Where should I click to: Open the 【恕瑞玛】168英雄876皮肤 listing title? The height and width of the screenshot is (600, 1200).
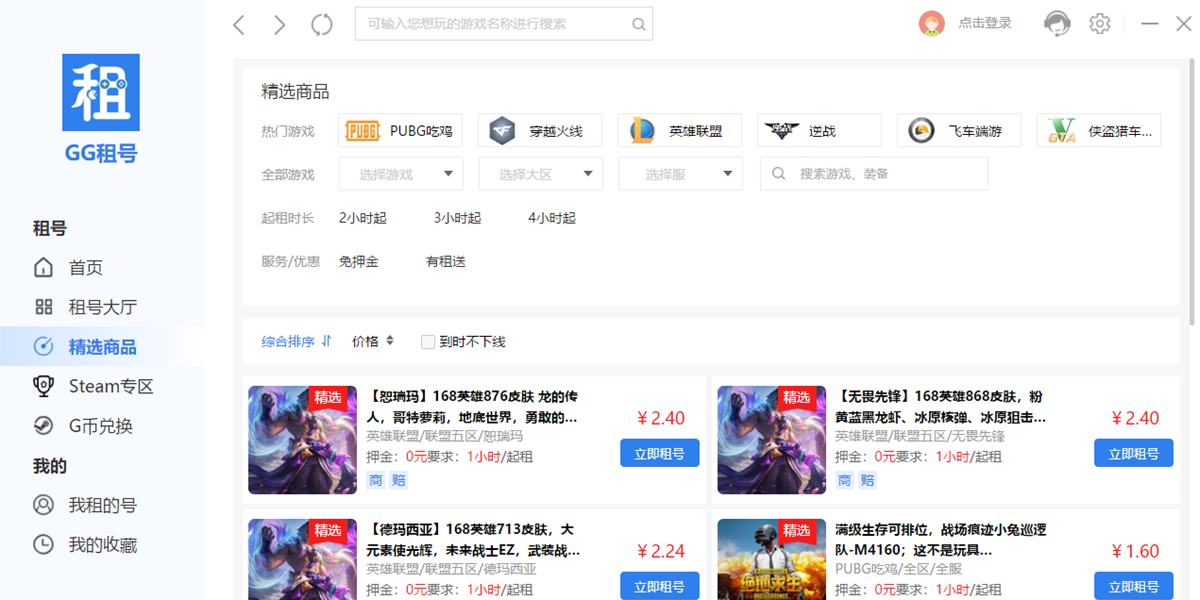(x=472, y=407)
